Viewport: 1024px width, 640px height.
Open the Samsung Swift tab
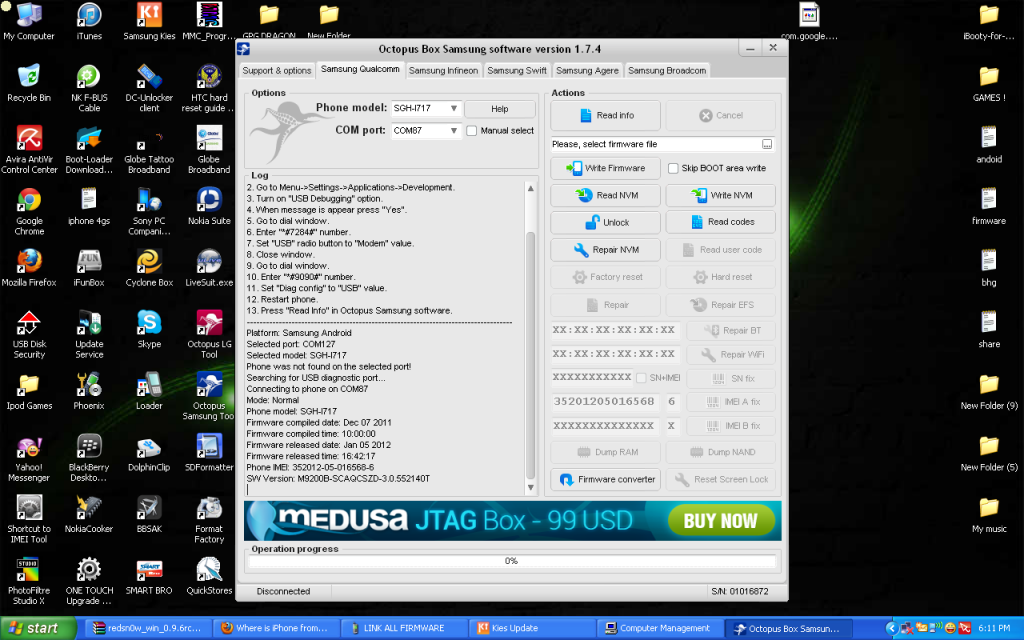point(517,71)
